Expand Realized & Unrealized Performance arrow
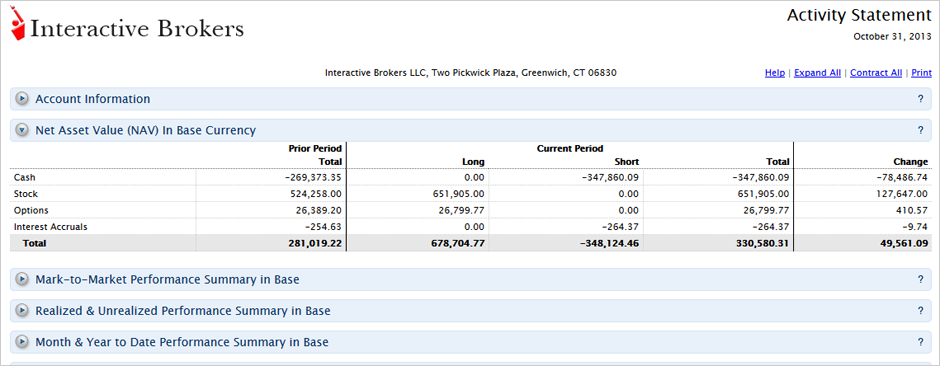The height and width of the screenshot is (366, 940). point(22,310)
